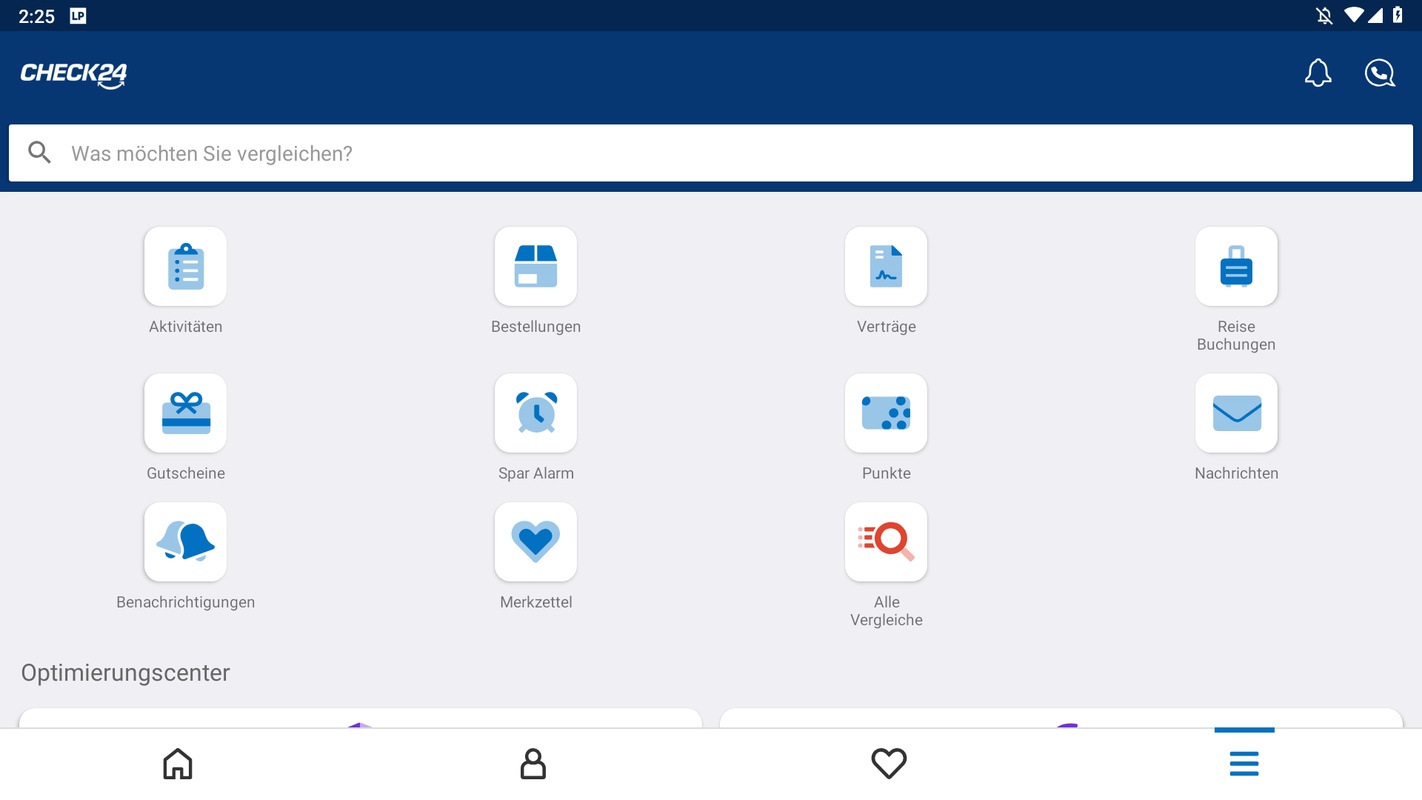Tap the 'Alle Vergleiche' label

click(x=886, y=611)
